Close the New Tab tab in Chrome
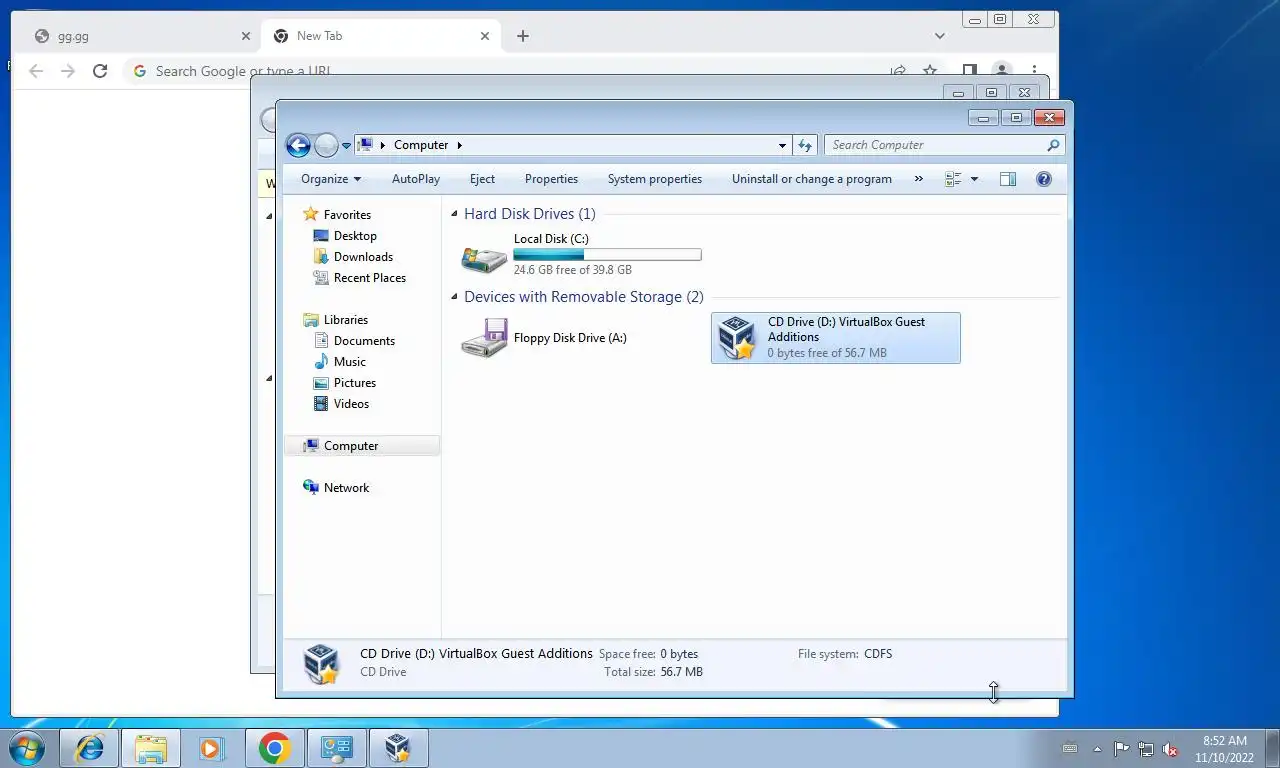 coord(485,36)
